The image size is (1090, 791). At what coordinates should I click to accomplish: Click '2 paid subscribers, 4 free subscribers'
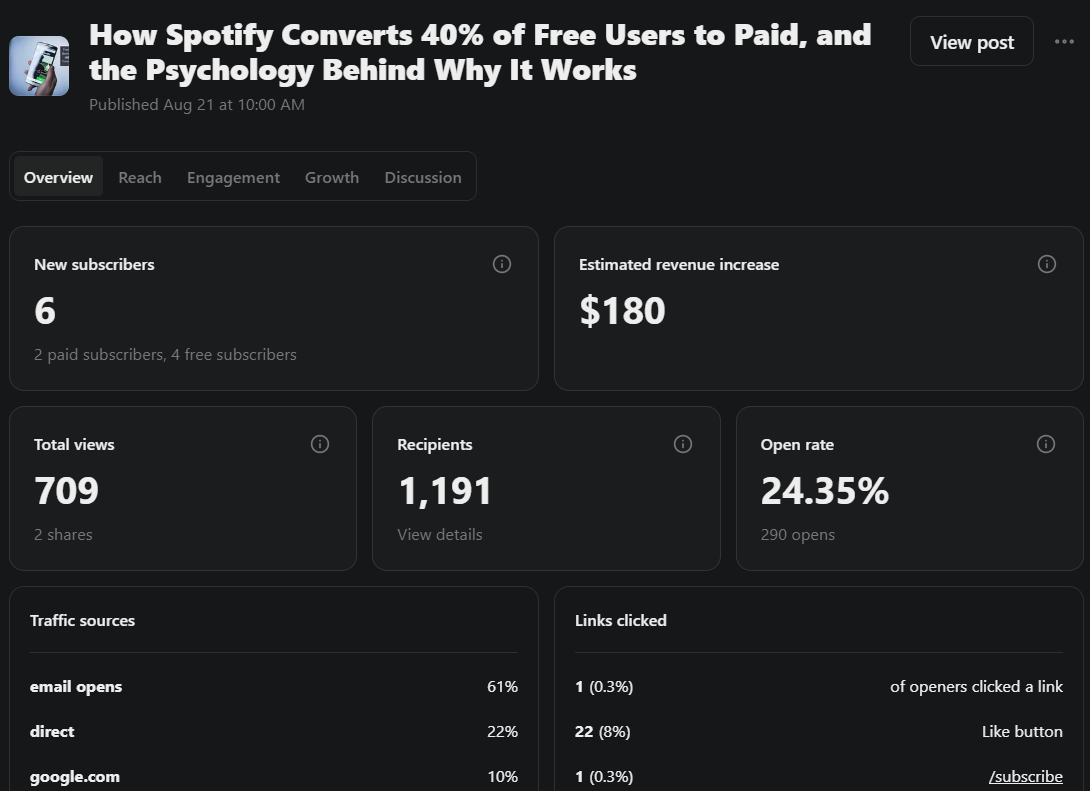pyautogui.click(x=165, y=354)
